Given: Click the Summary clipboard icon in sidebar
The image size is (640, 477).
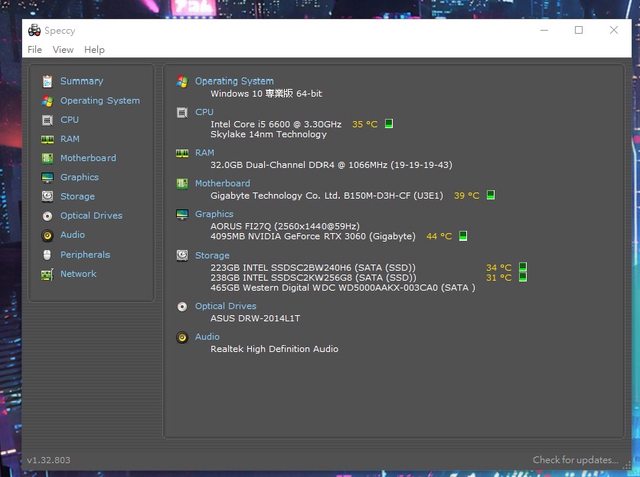Looking at the screenshot, I should point(47,81).
